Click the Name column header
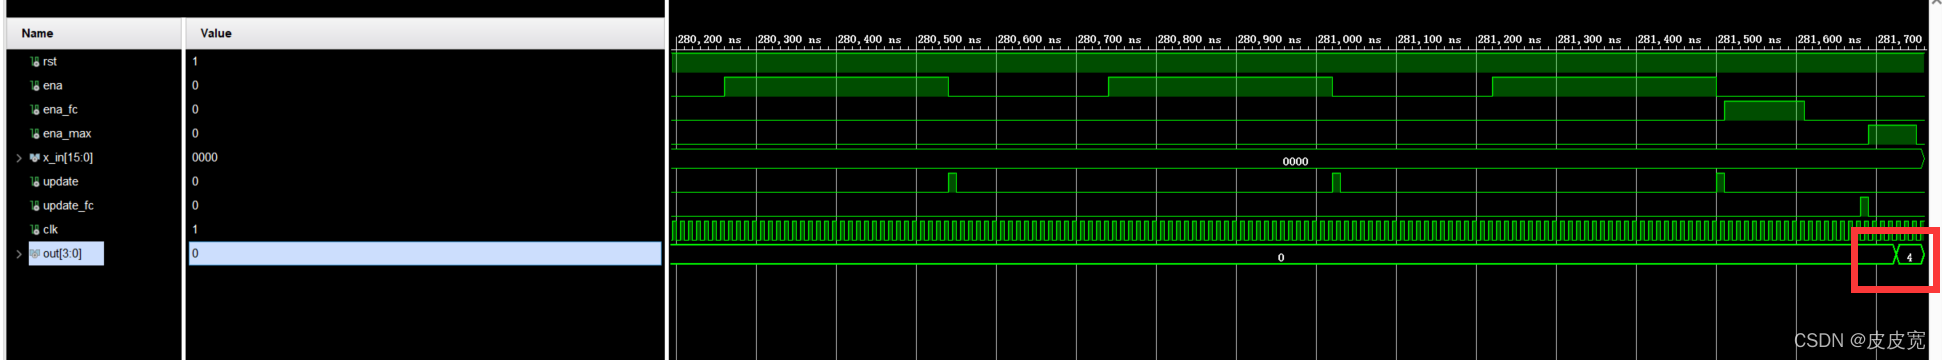 point(94,33)
